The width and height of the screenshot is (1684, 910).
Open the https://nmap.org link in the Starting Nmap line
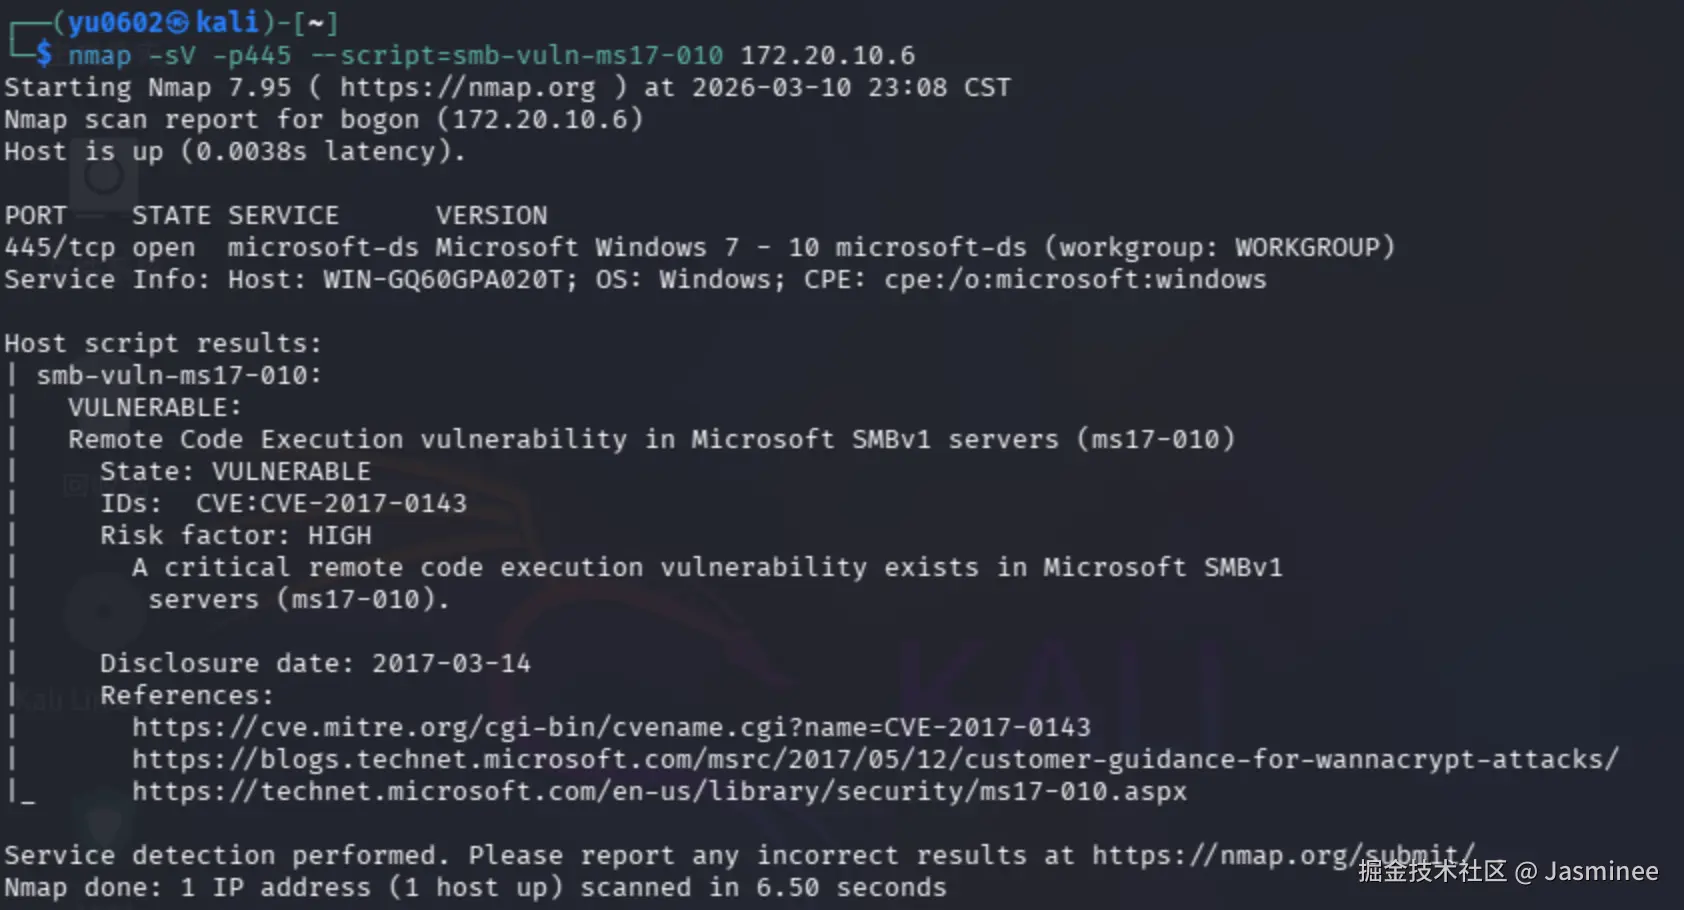point(467,88)
